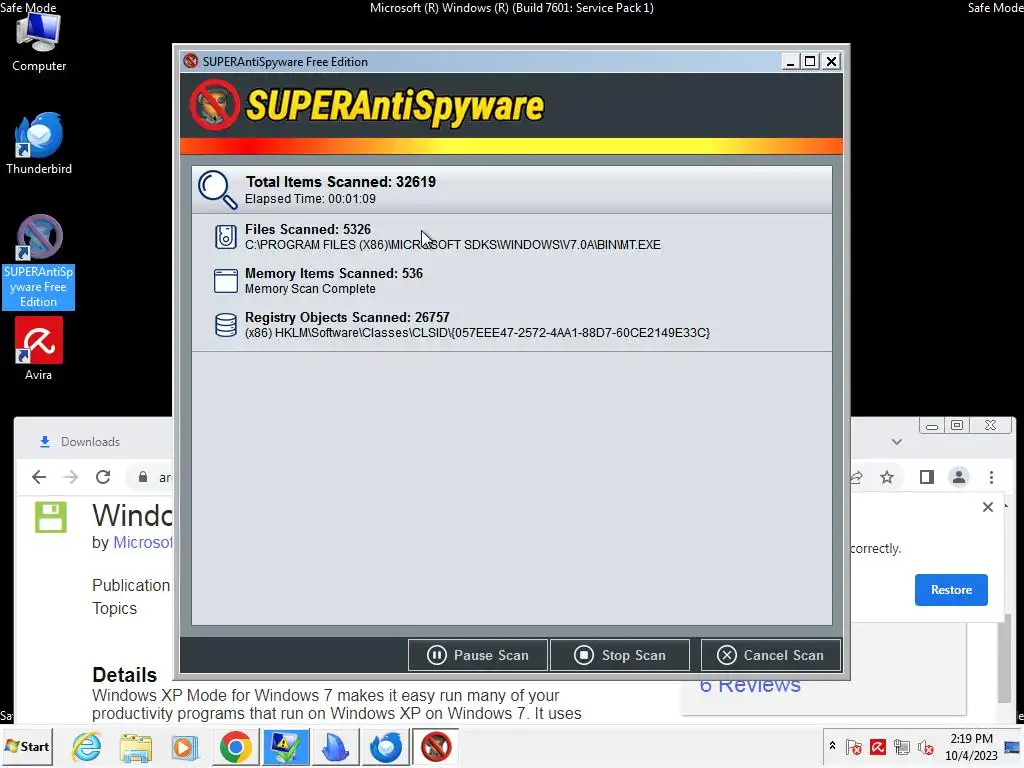Show hidden tray icons arrow
1024x768 pixels.
click(x=832, y=745)
